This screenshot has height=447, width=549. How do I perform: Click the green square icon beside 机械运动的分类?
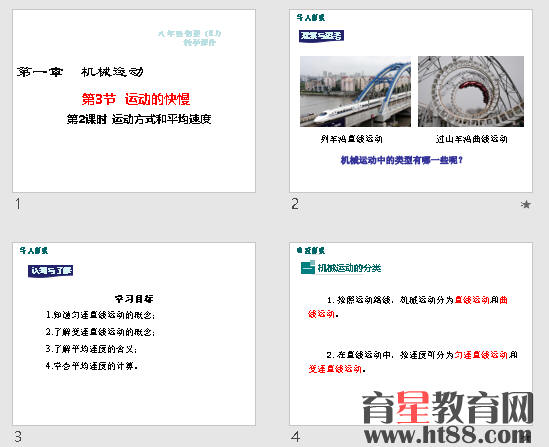pyautogui.click(x=308, y=268)
